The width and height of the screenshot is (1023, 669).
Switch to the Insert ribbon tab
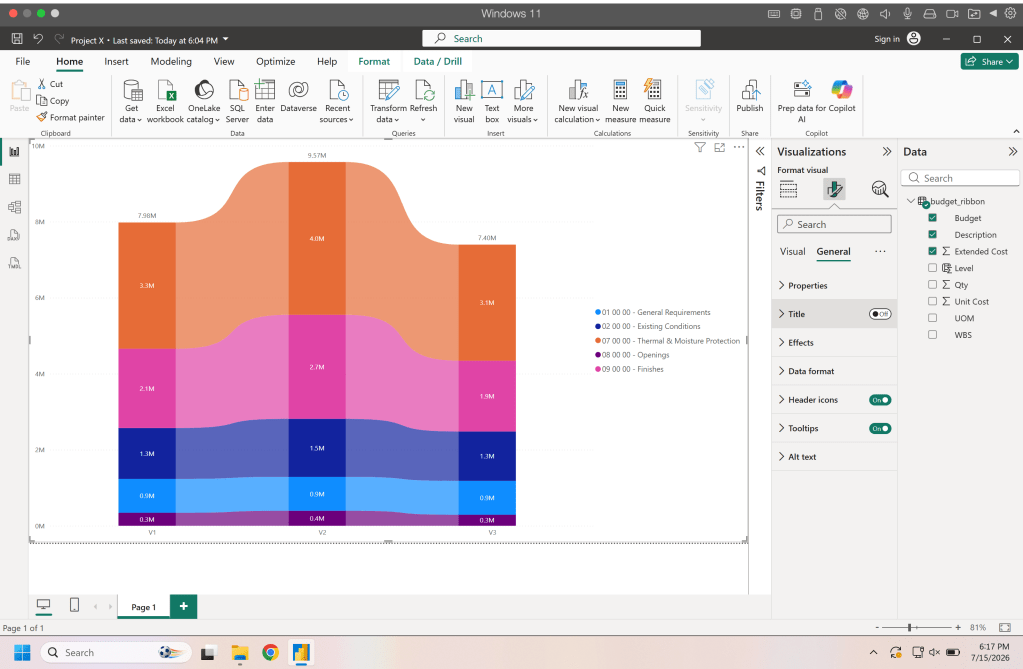(116, 61)
